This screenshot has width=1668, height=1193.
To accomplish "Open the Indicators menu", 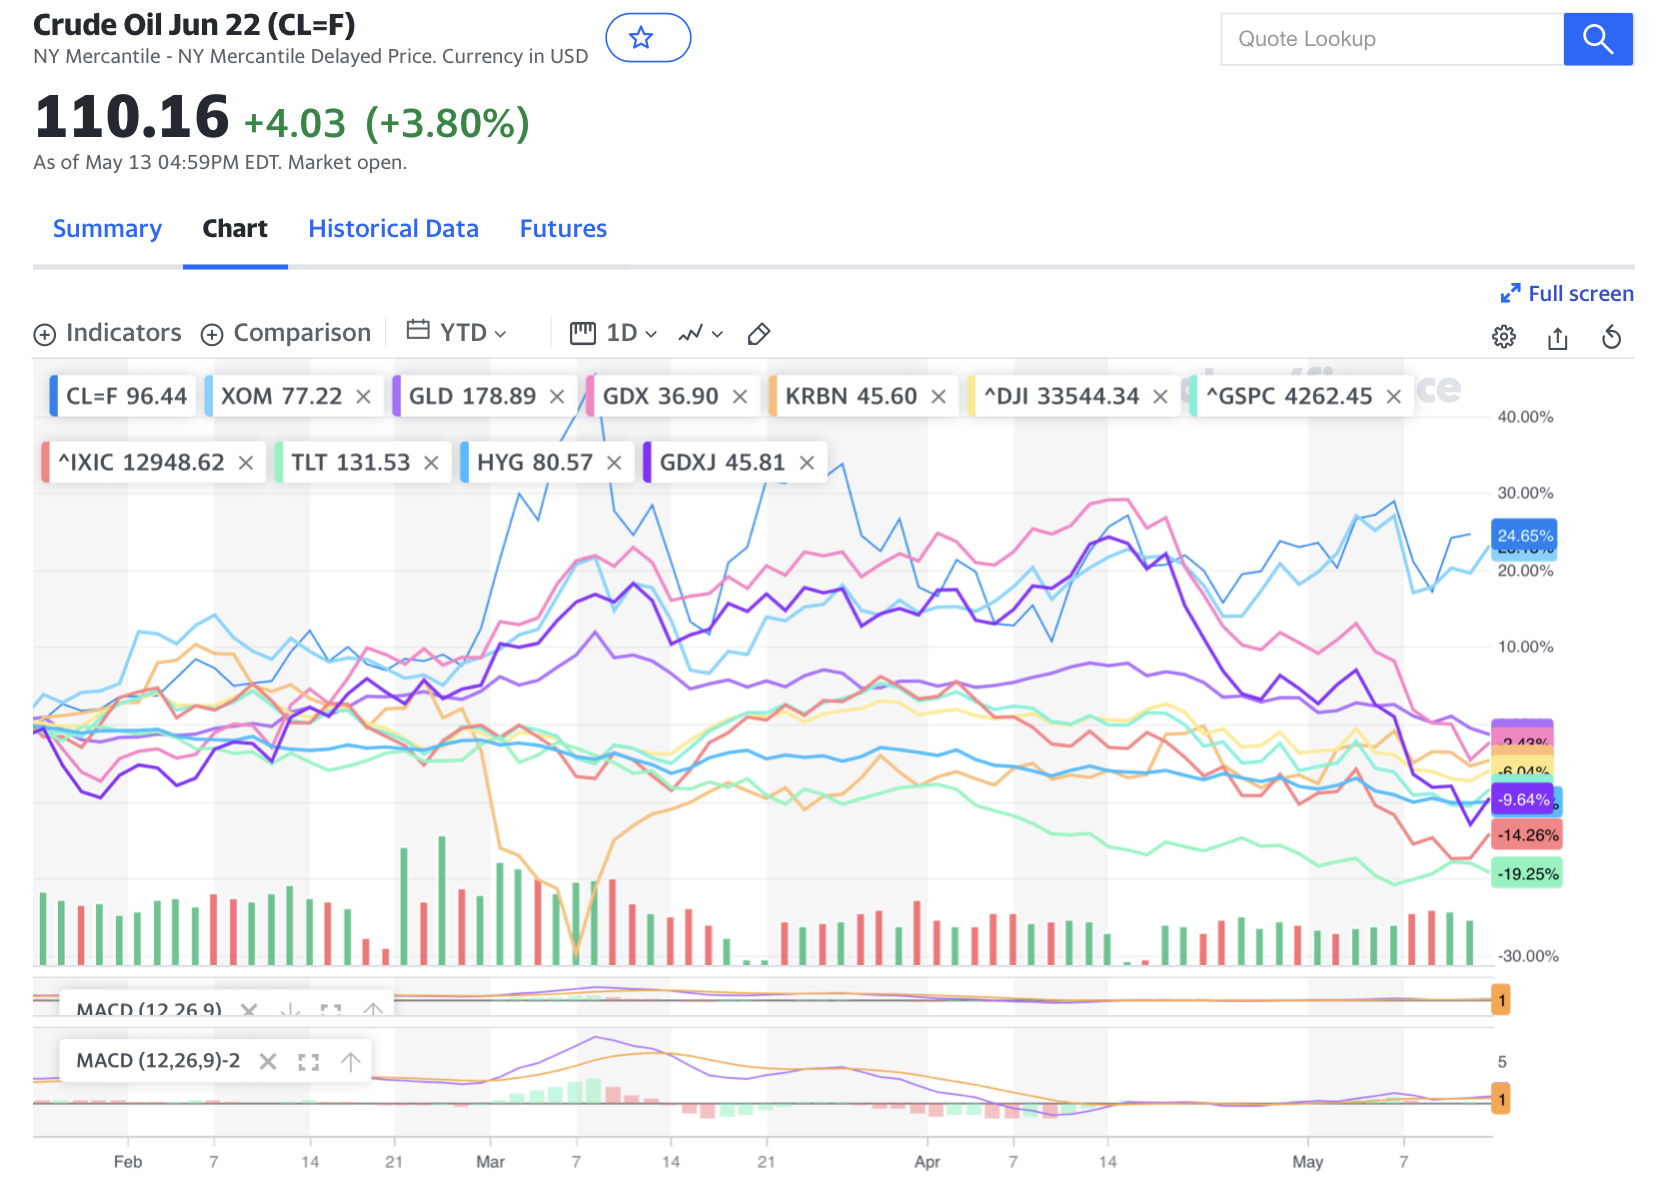I will point(108,333).
